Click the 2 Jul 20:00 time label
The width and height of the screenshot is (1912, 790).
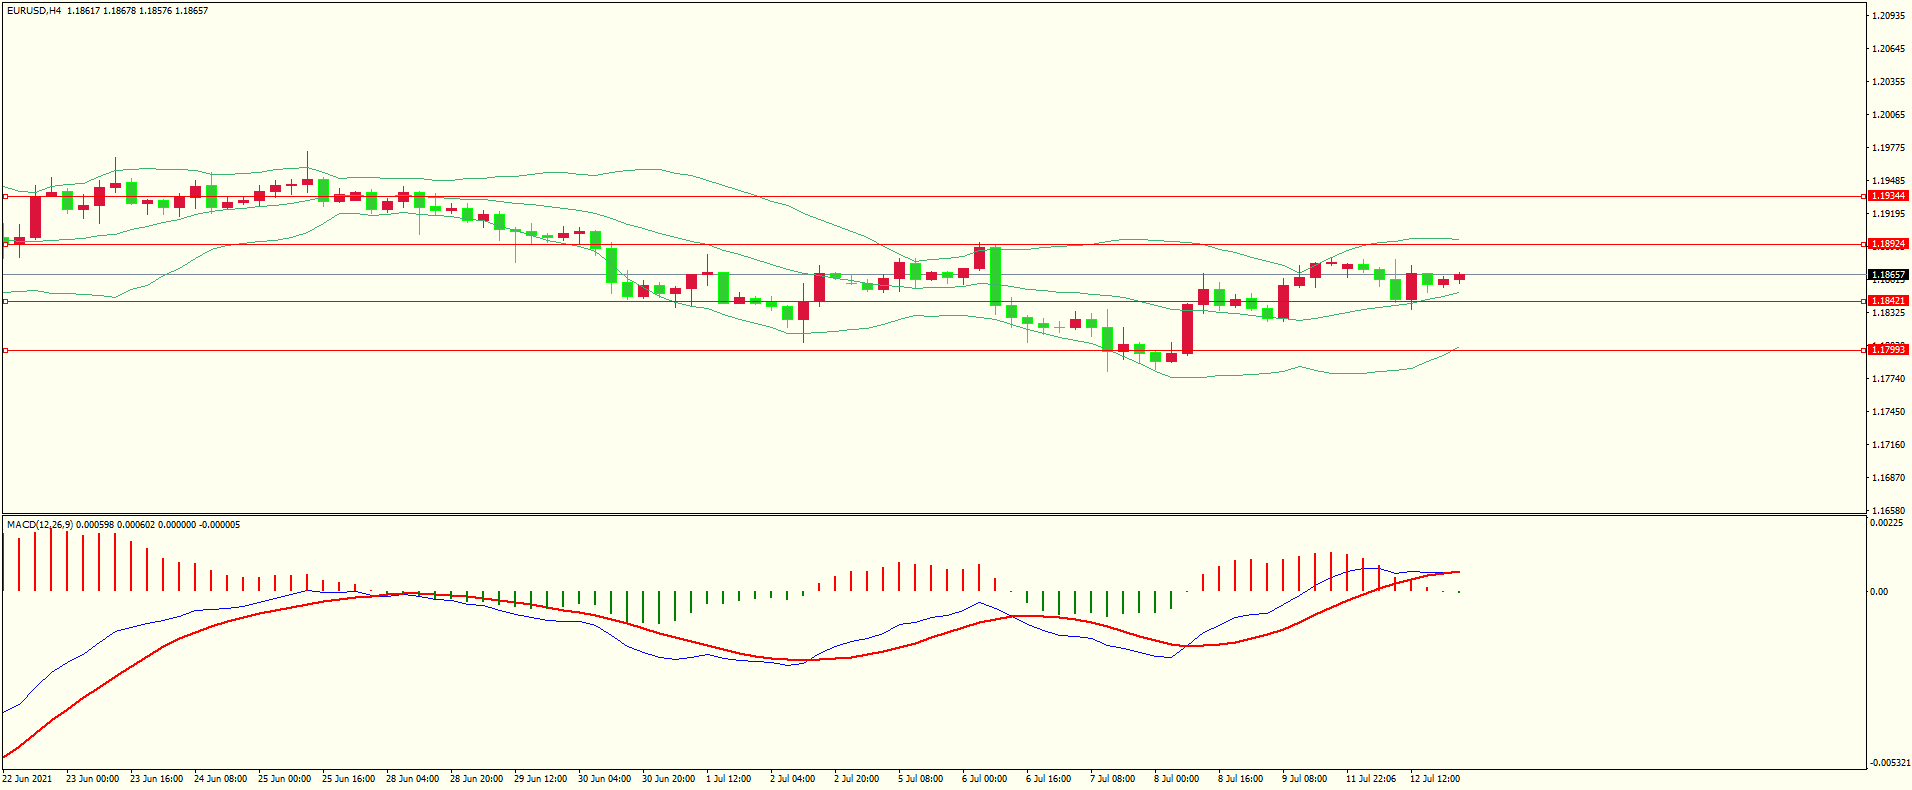tap(857, 779)
